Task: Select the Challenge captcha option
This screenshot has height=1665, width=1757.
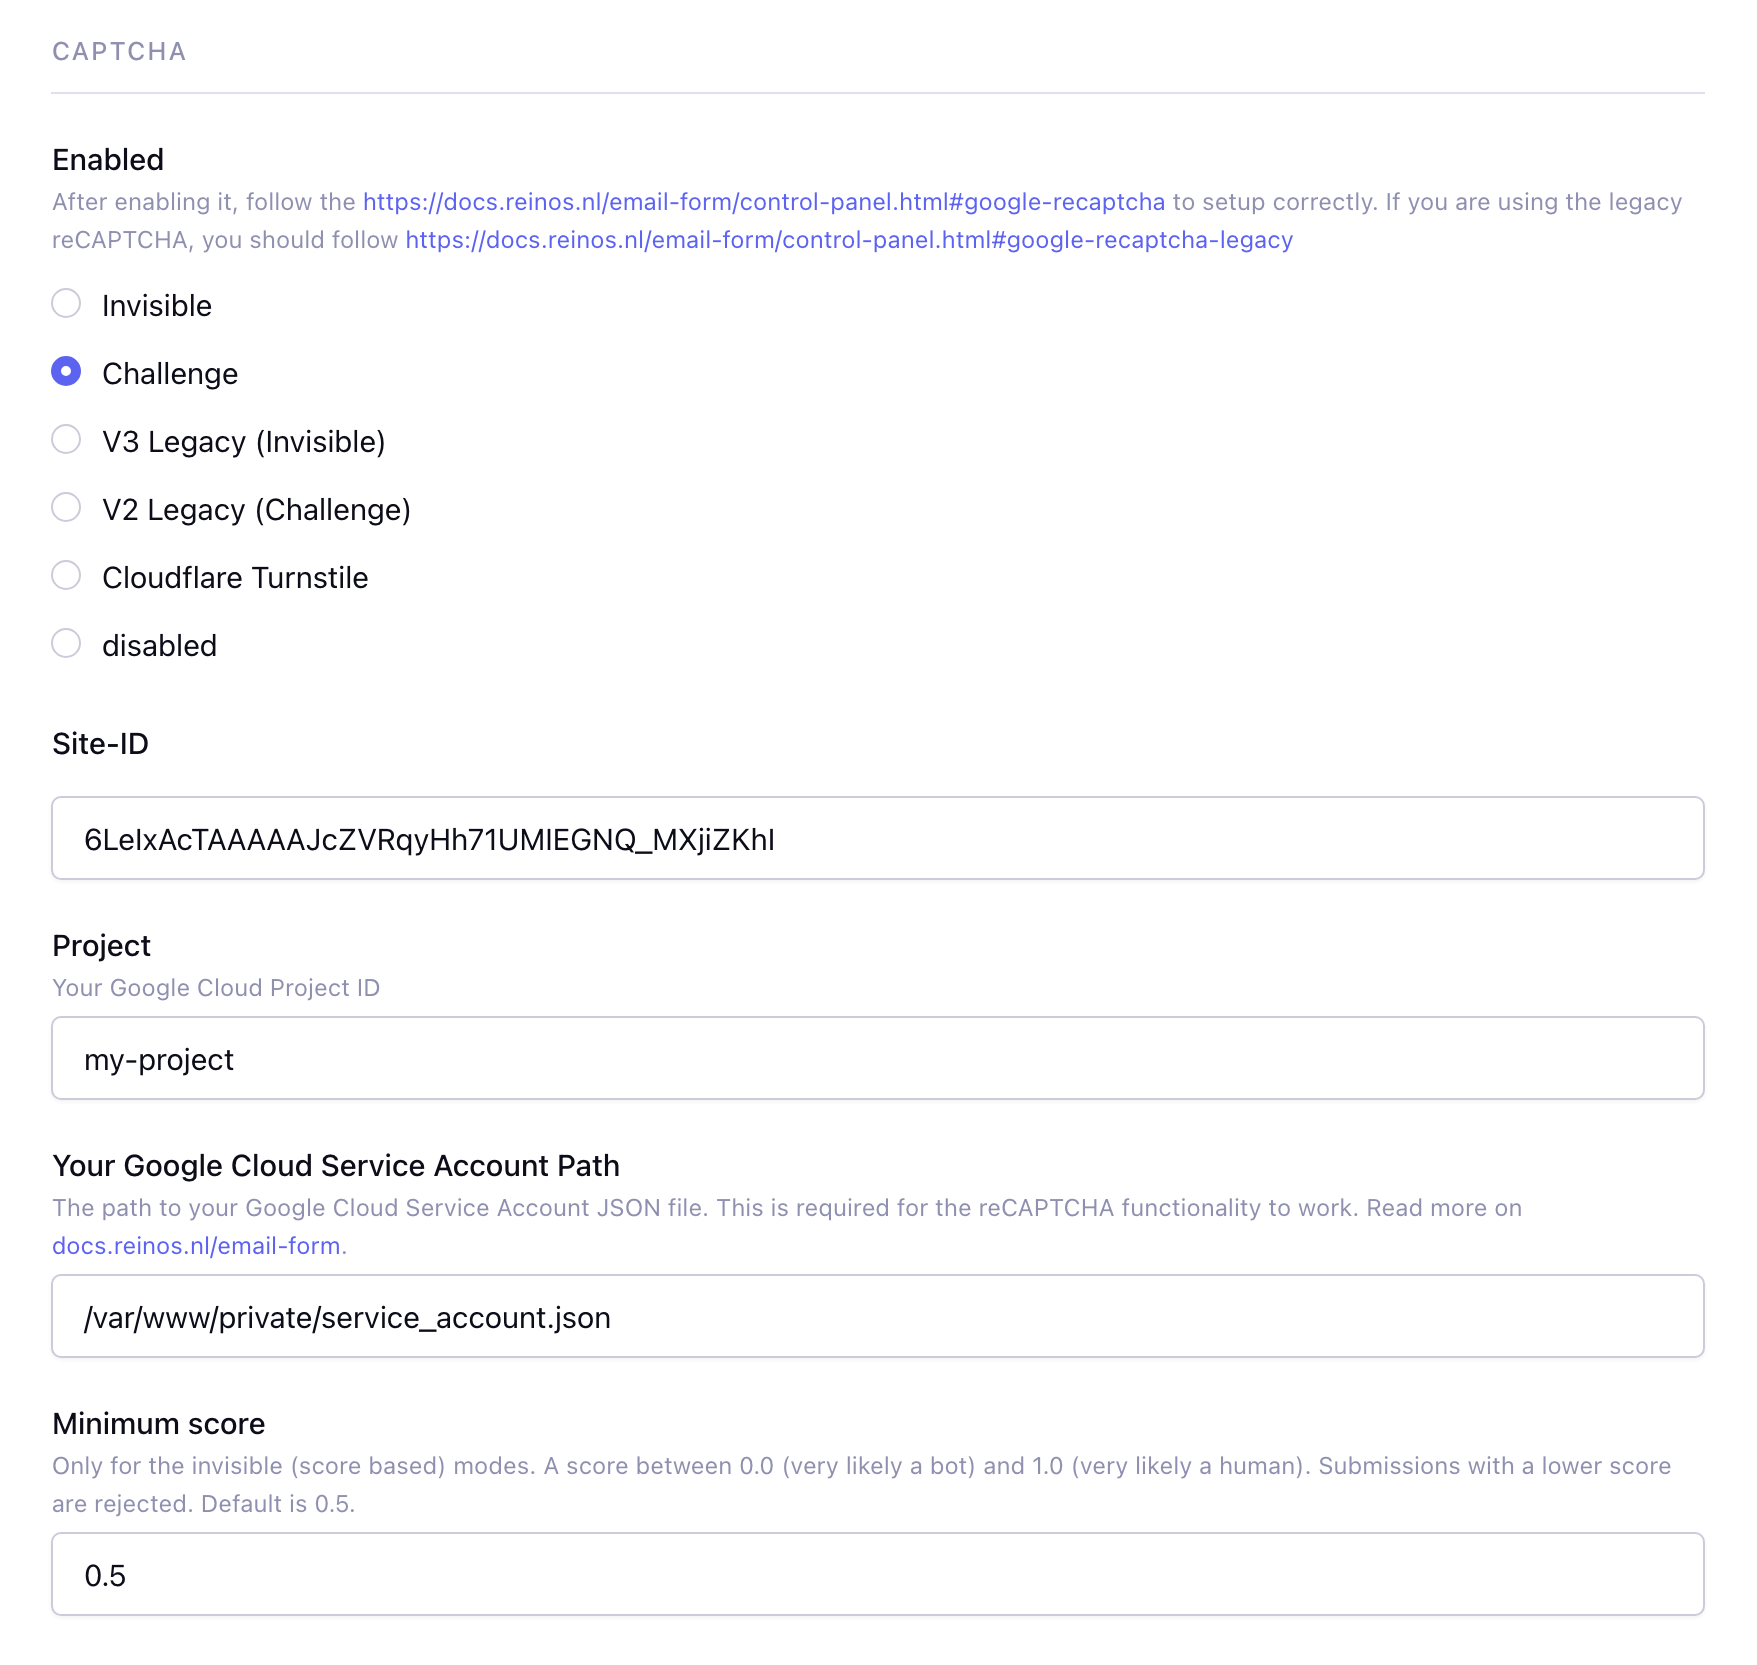Action: point(66,371)
